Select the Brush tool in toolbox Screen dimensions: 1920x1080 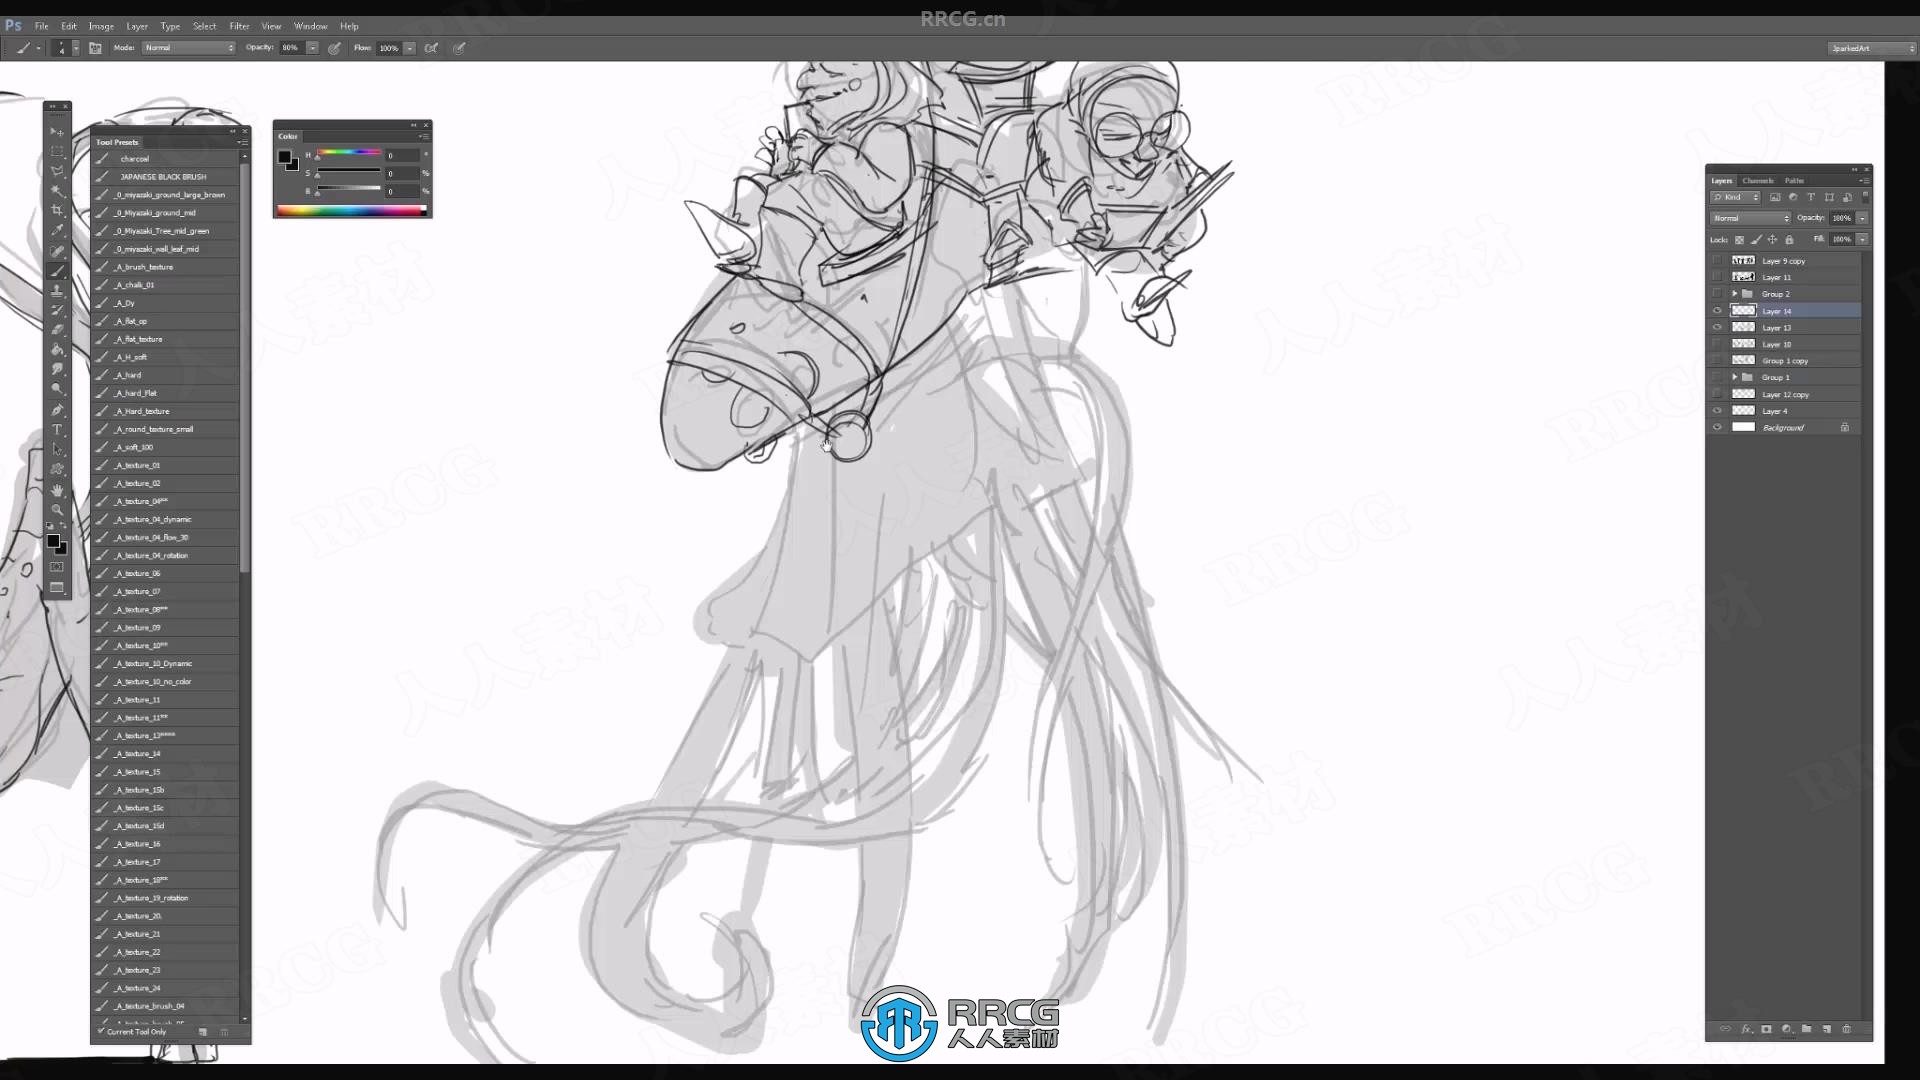[x=57, y=271]
